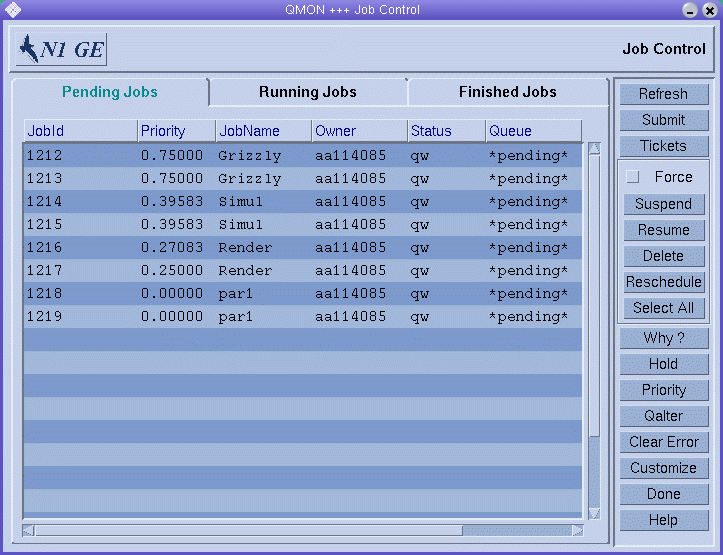This screenshot has height=555, width=723.
Task: Switch to the Pending Jobs tab
Action: tap(110, 92)
